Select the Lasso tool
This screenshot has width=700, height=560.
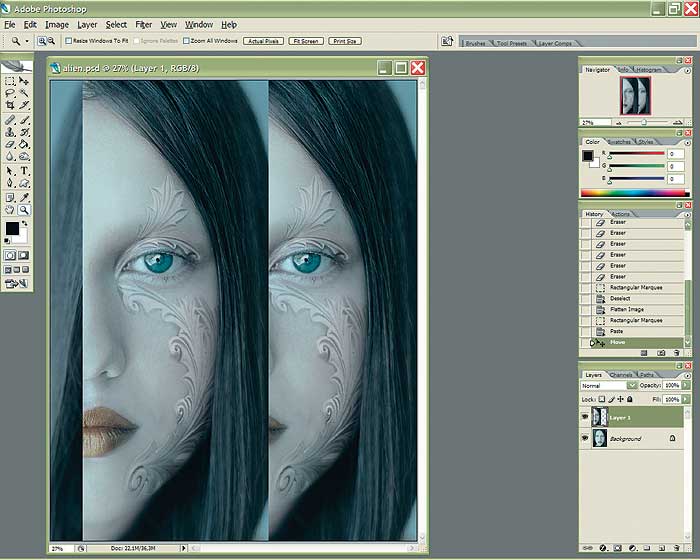tap(10, 93)
